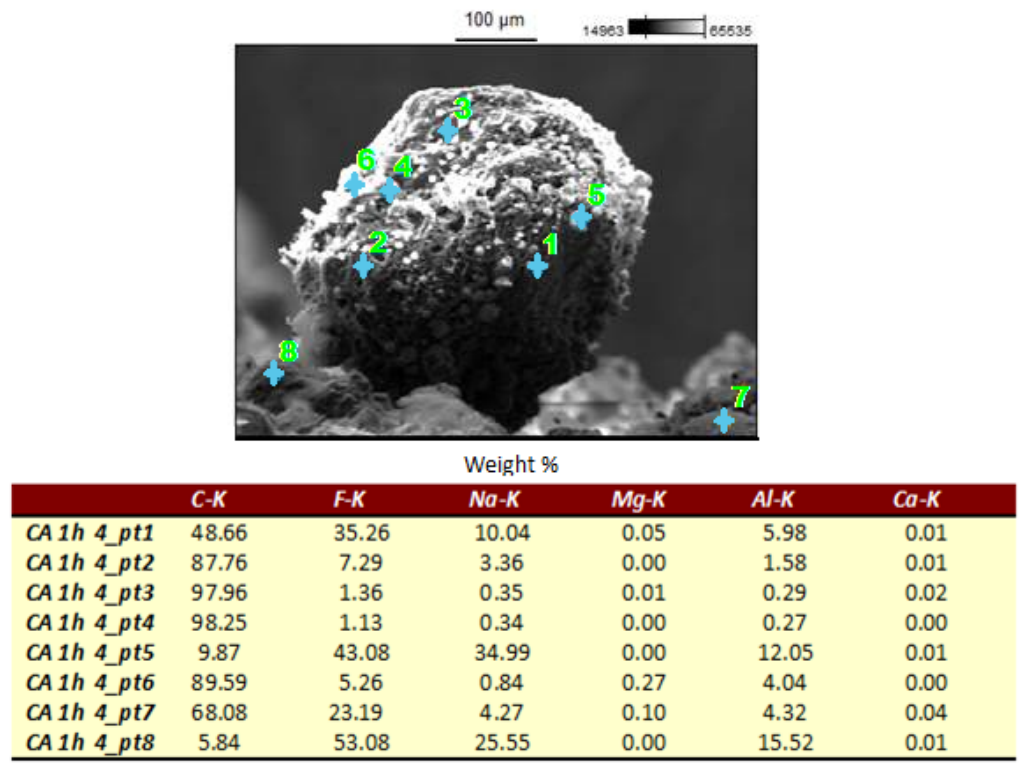Click the C-K value 97.96
The image size is (1027, 771).
(219, 593)
